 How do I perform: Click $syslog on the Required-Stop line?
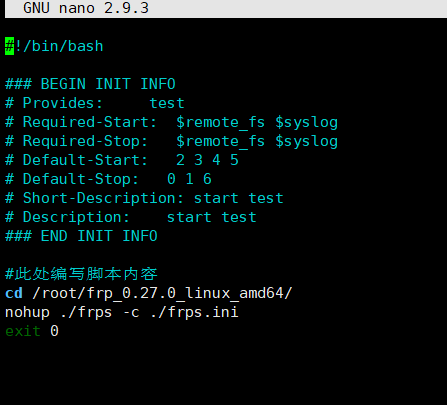click(x=306, y=141)
